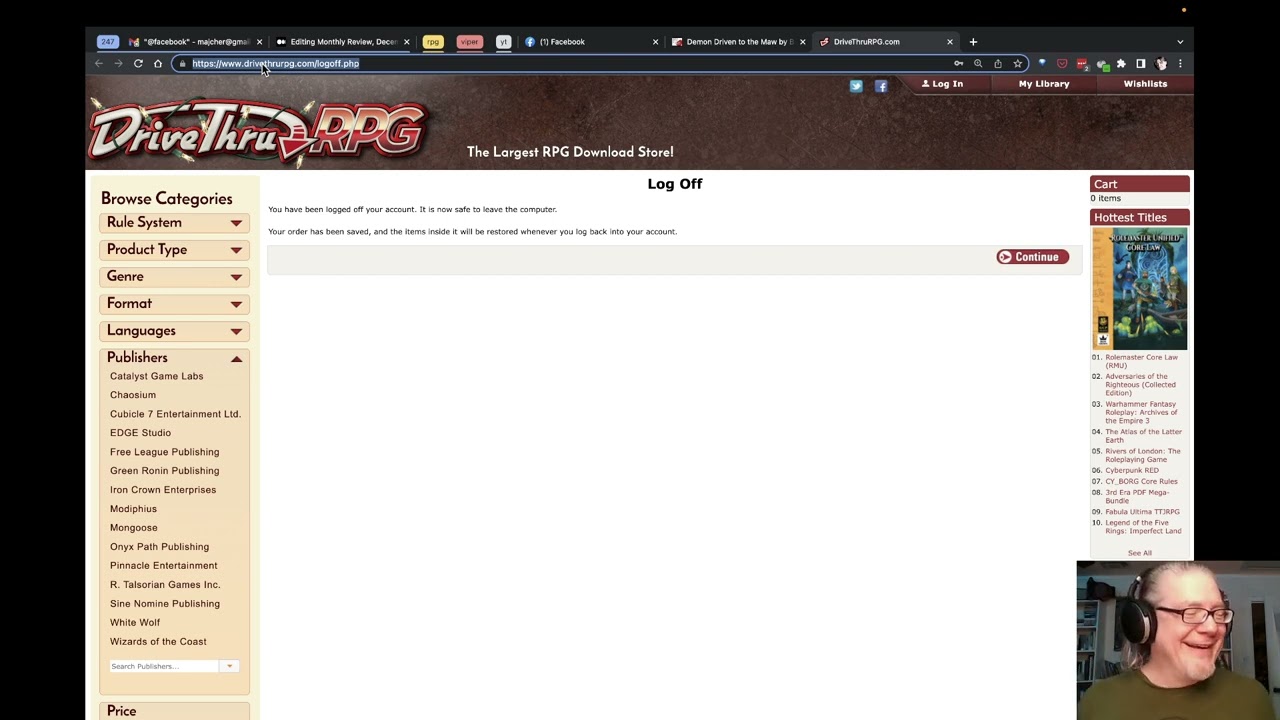Open the yt tab group
Viewport: 1280px width, 720px height.
pos(503,42)
